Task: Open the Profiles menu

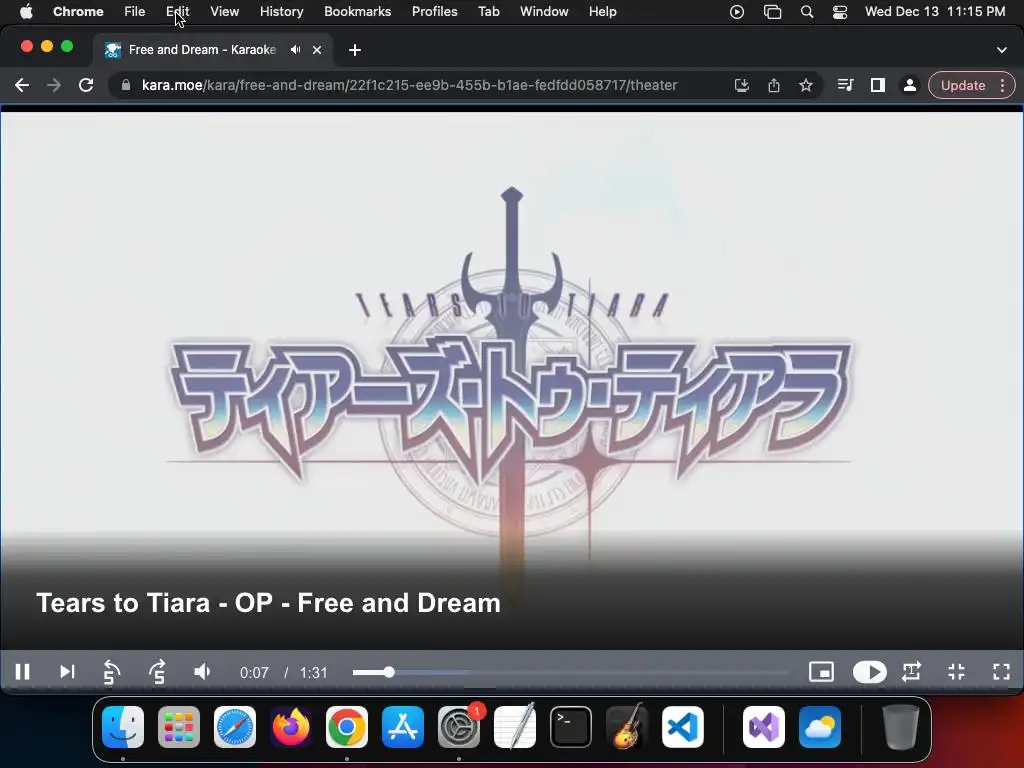Action: [434, 12]
